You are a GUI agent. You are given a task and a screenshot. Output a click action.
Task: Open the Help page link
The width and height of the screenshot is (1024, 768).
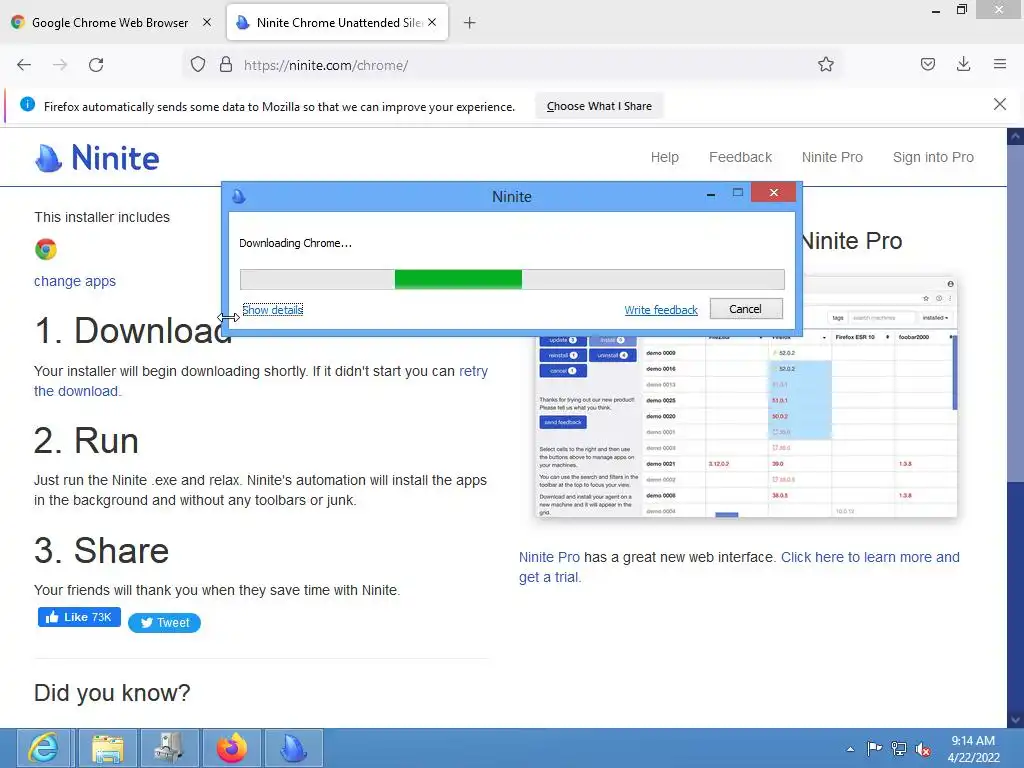(664, 157)
